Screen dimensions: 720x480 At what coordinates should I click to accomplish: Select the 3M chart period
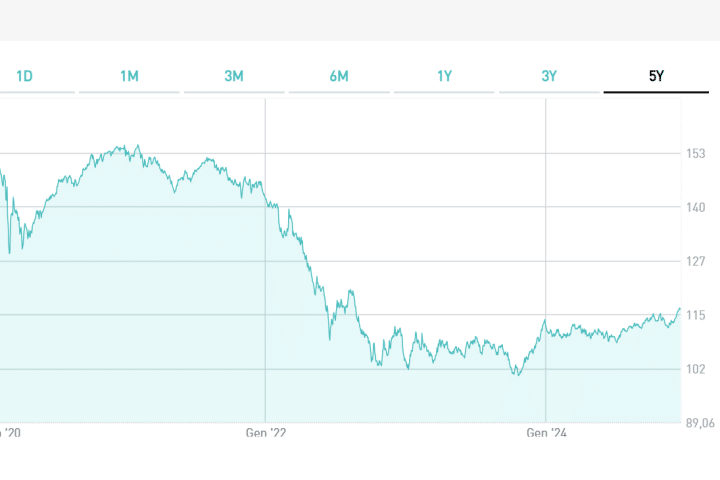click(x=234, y=76)
